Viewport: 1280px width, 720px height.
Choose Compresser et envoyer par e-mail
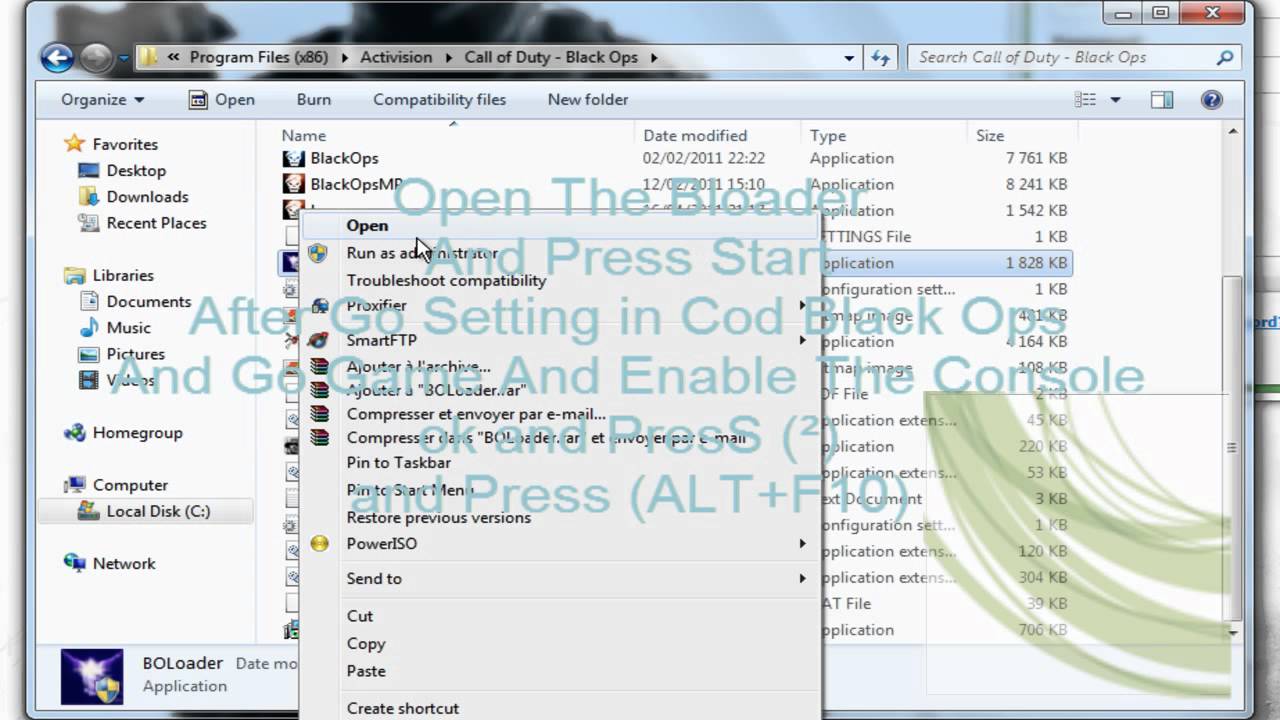476,414
